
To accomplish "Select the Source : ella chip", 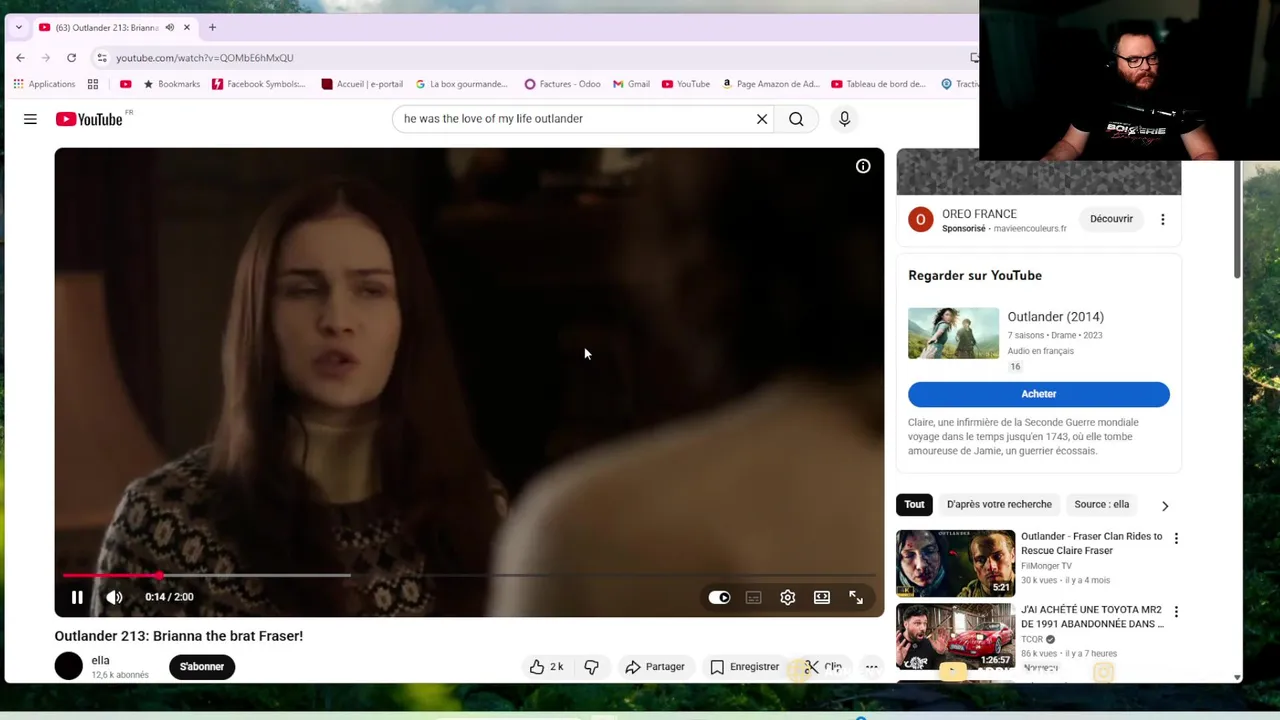I will coord(1102,505).
